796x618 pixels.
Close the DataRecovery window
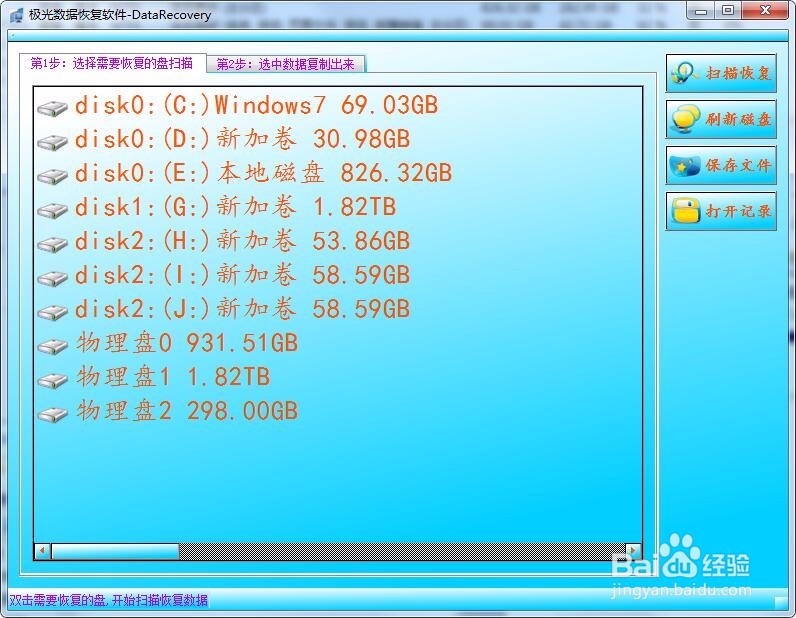[x=766, y=11]
